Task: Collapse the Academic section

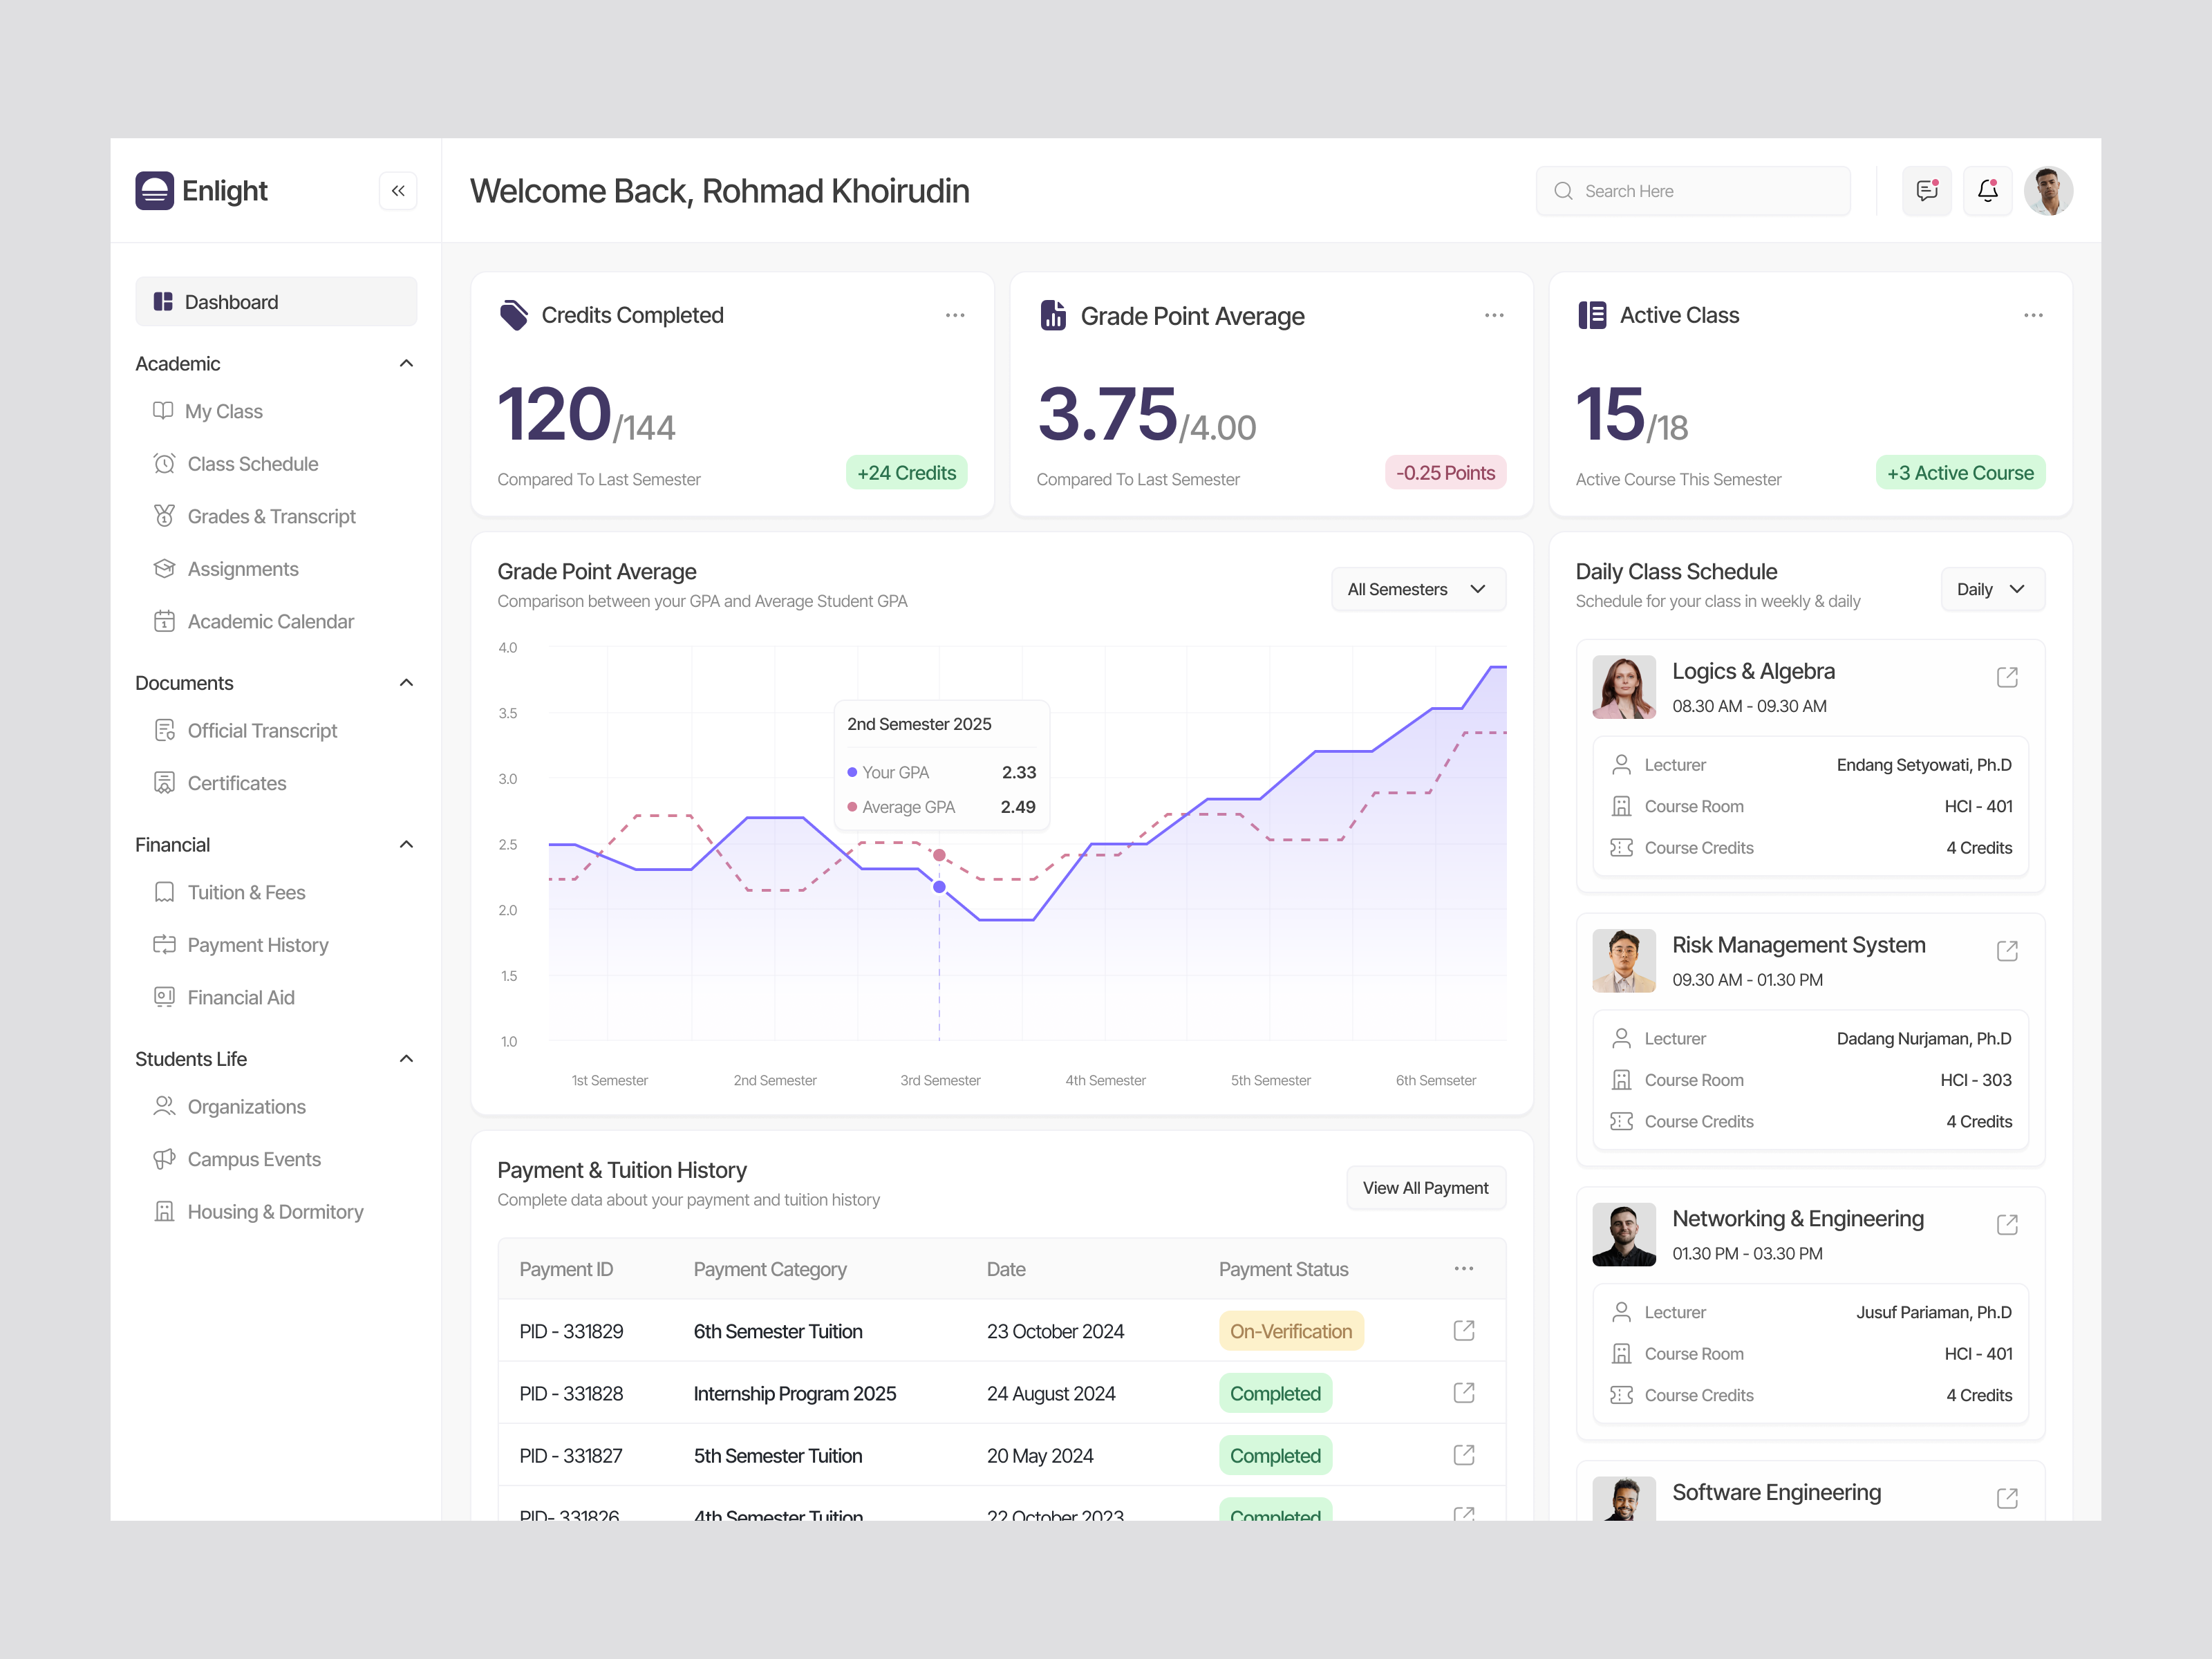Action: (x=406, y=363)
